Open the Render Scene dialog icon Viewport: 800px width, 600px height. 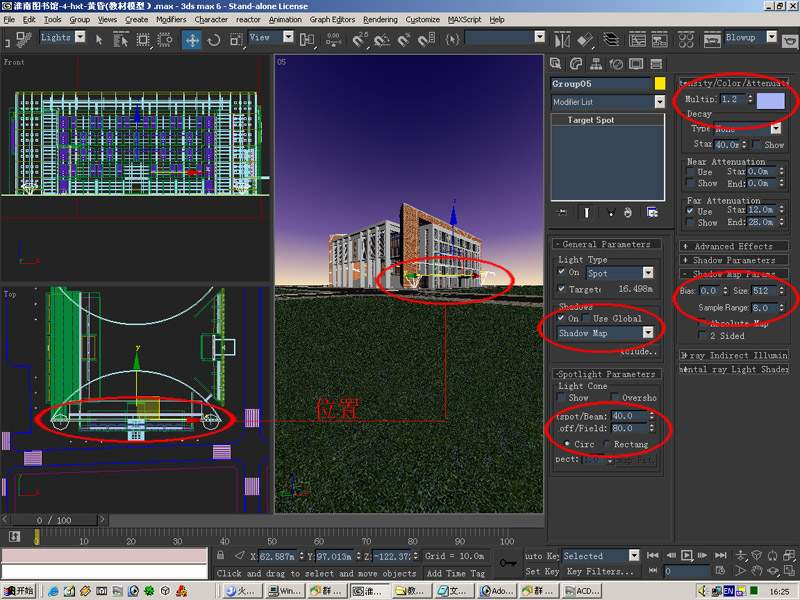pos(712,40)
